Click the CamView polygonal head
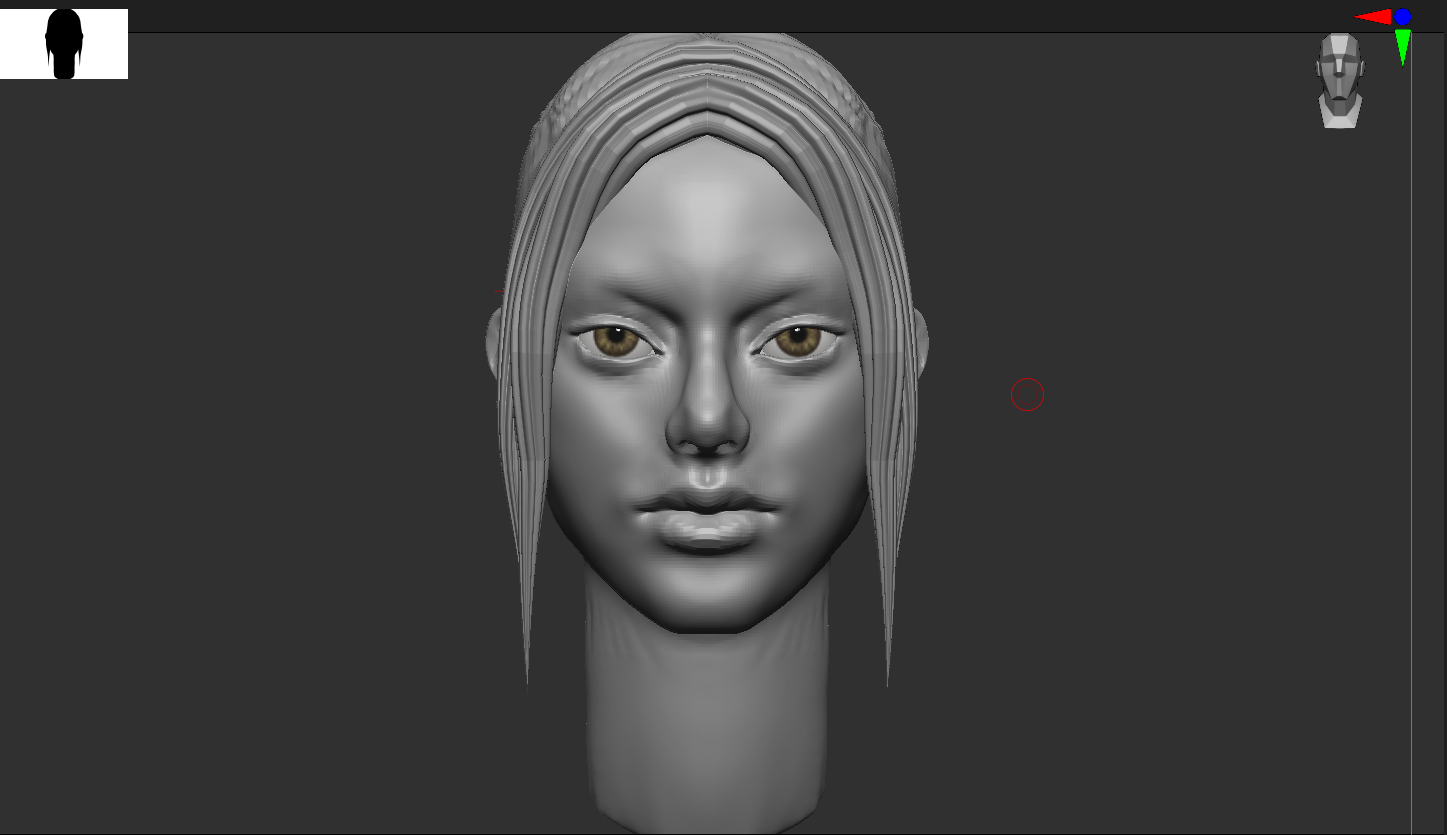1447x835 pixels. click(x=1340, y=81)
